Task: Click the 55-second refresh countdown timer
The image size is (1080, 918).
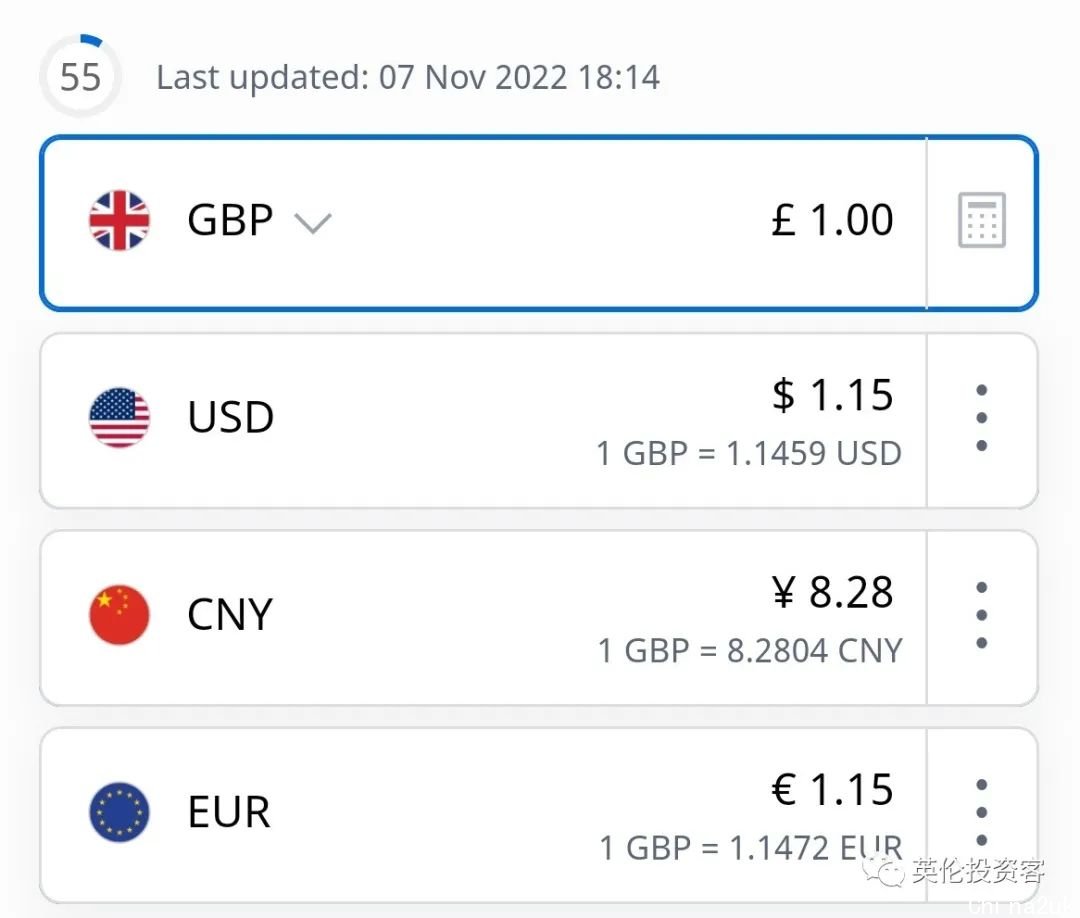Action: (x=81, y=77)
